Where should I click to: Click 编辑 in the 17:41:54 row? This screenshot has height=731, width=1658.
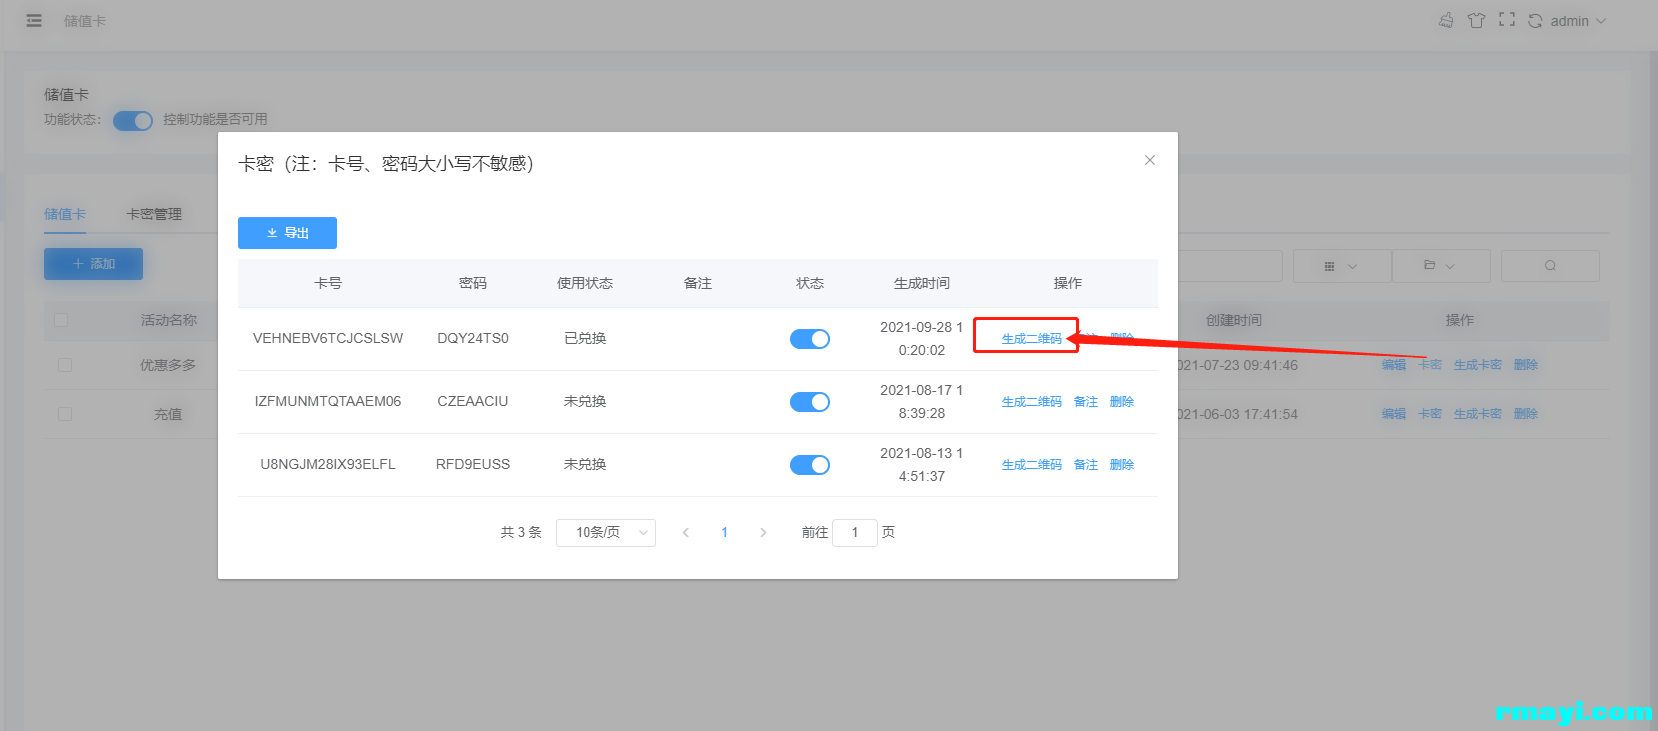click(x=1394, y=414)
